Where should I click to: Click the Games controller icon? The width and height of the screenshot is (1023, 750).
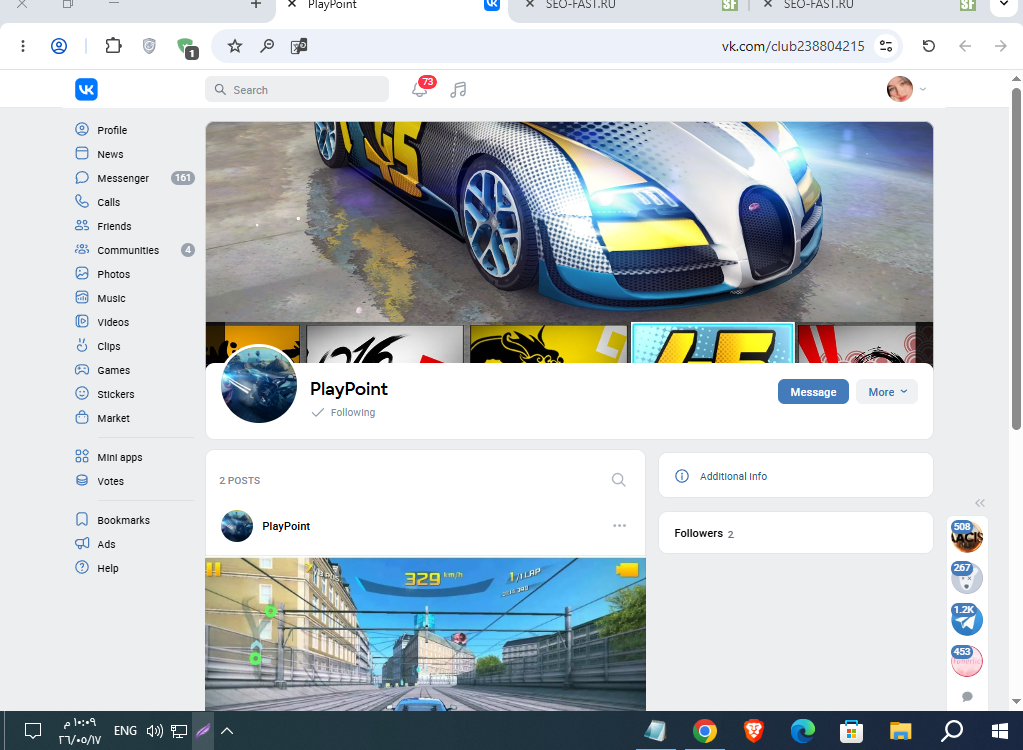(82, 370)
